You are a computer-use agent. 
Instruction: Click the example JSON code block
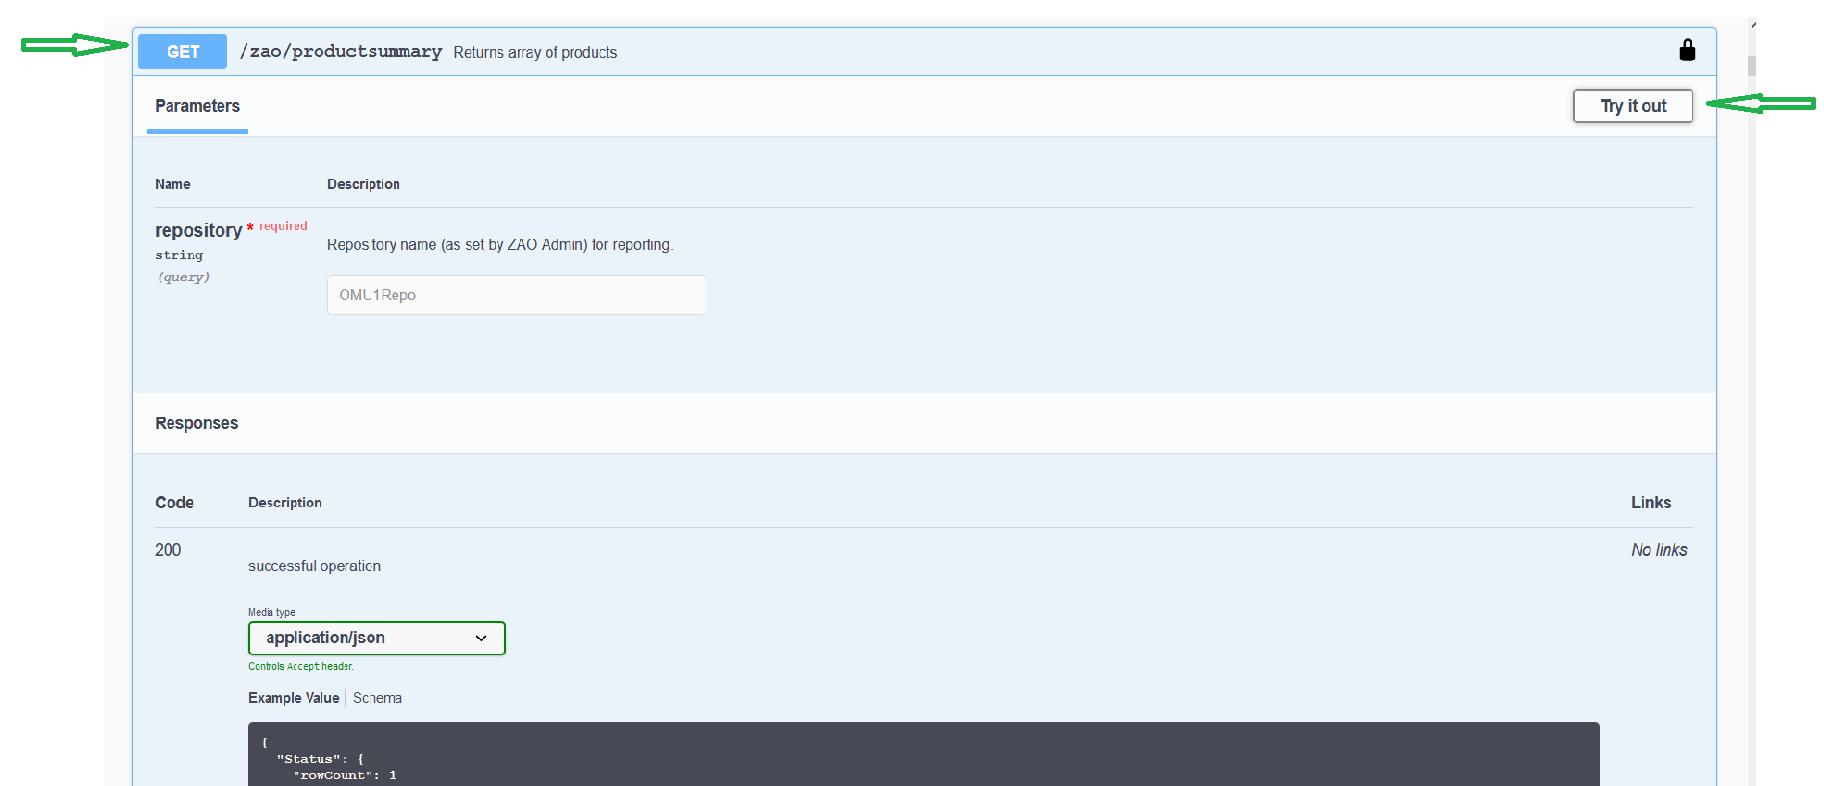tap(924, 754)
